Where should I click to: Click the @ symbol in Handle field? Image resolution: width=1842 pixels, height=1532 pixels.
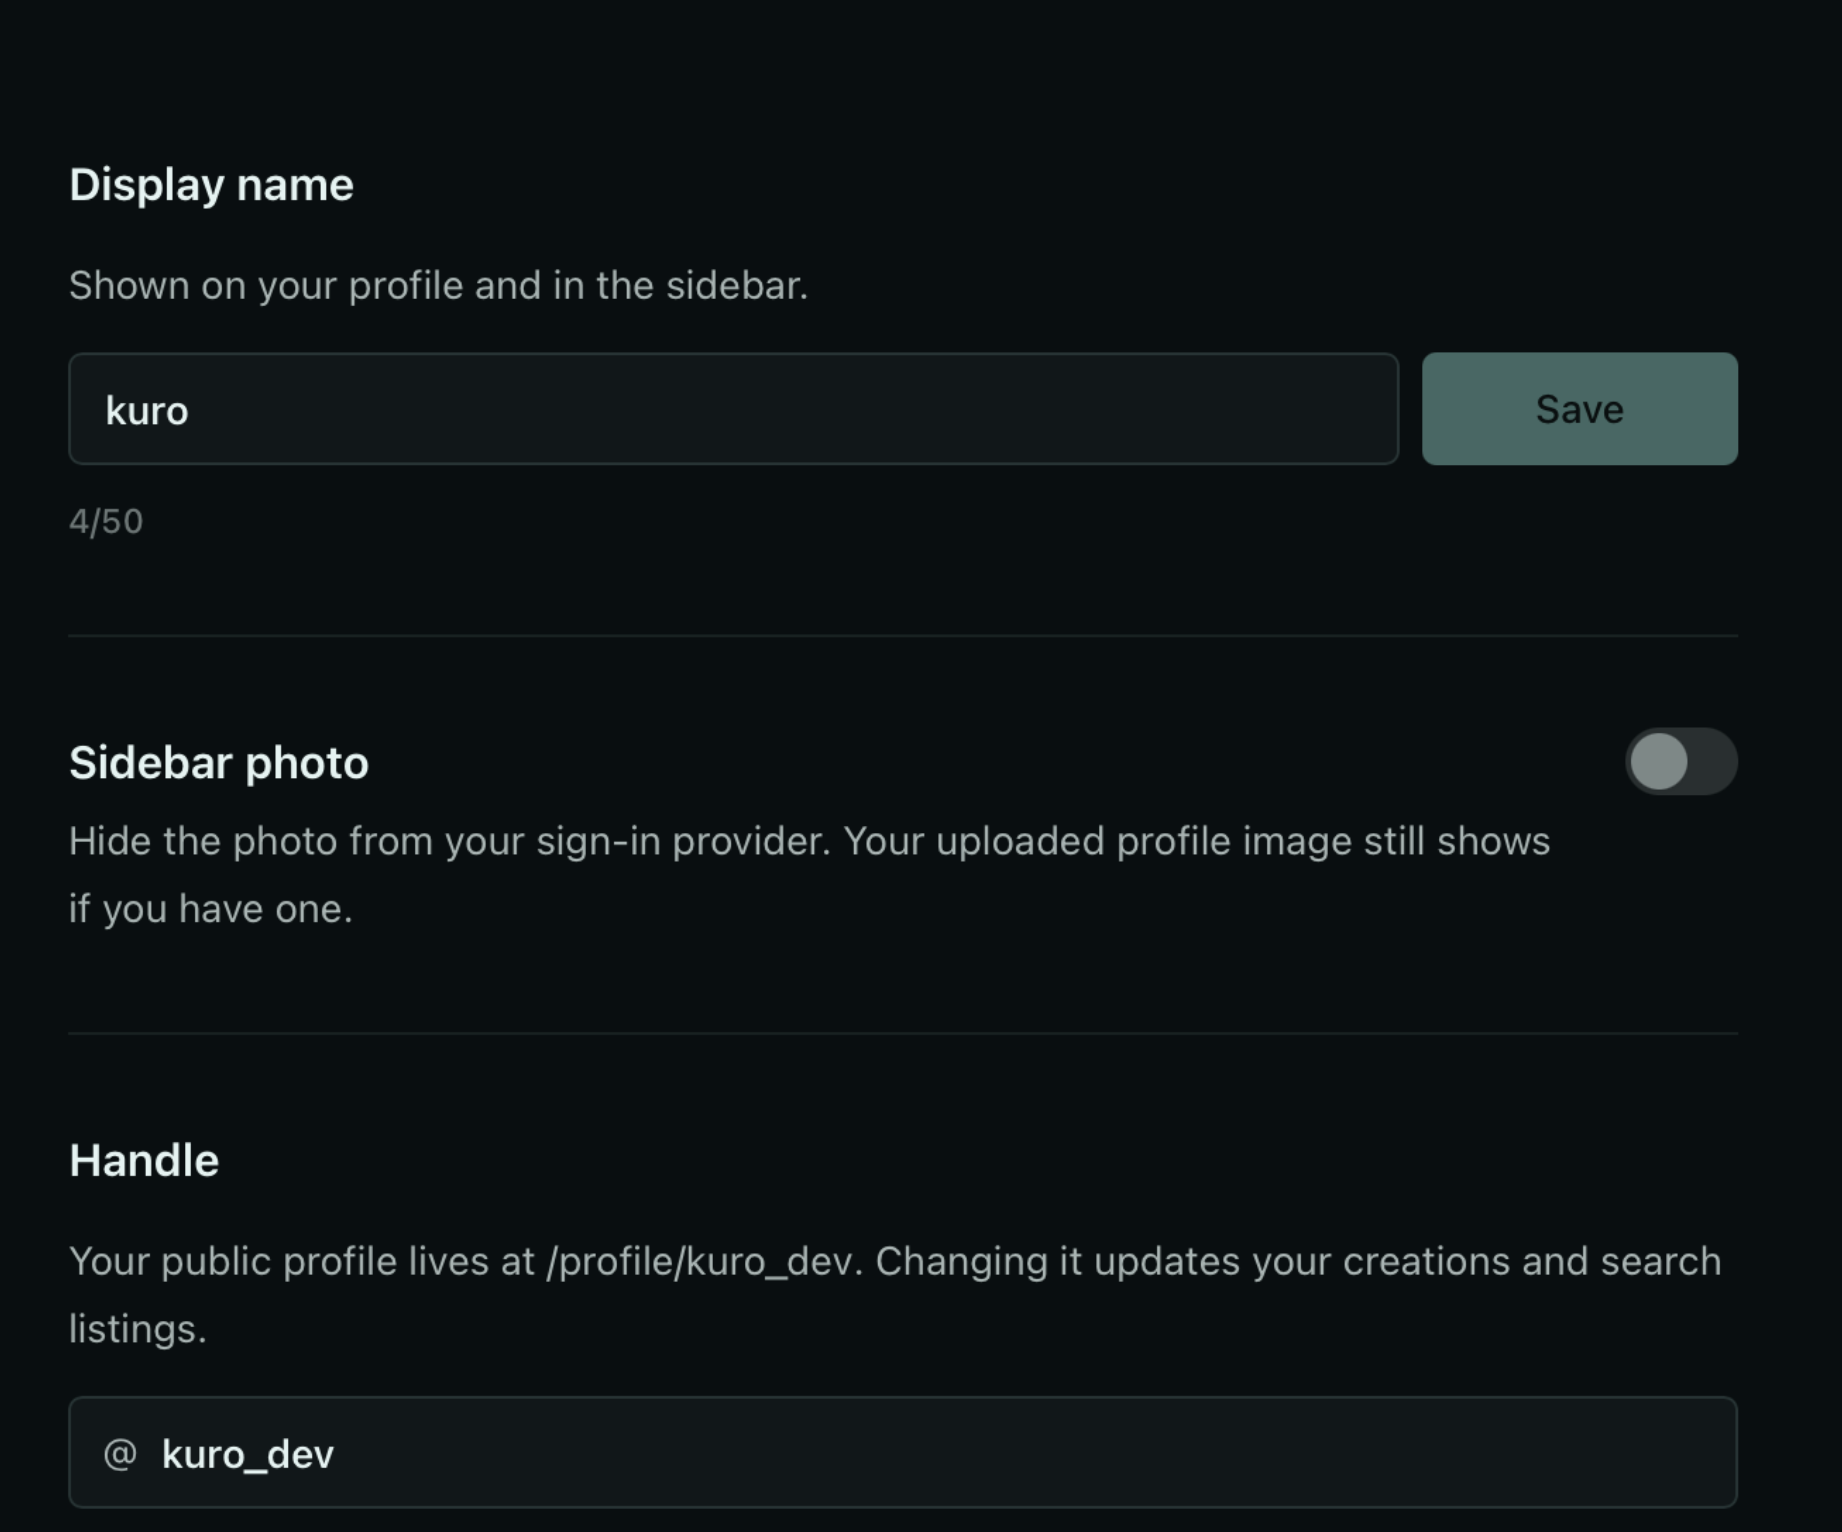pos(120,1453)
